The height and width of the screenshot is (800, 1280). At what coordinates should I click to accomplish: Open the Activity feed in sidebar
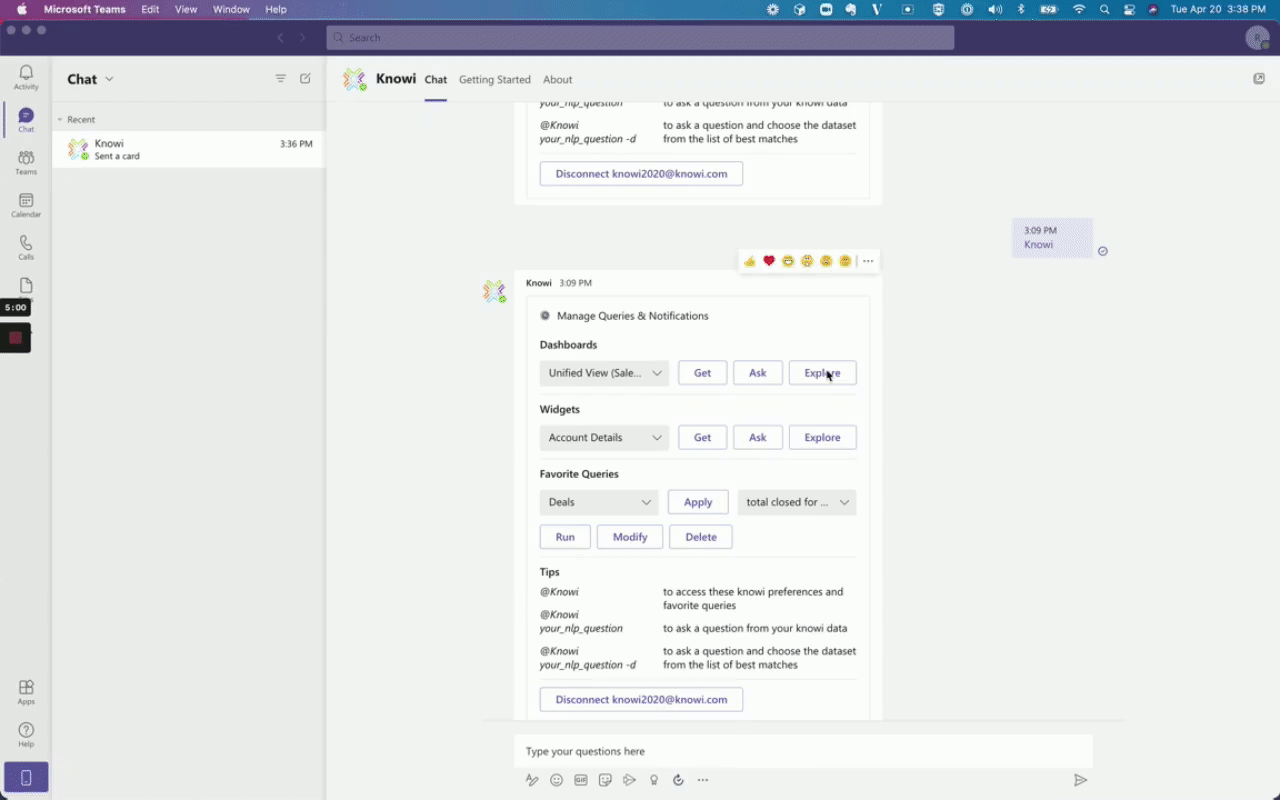pos(26,77)
